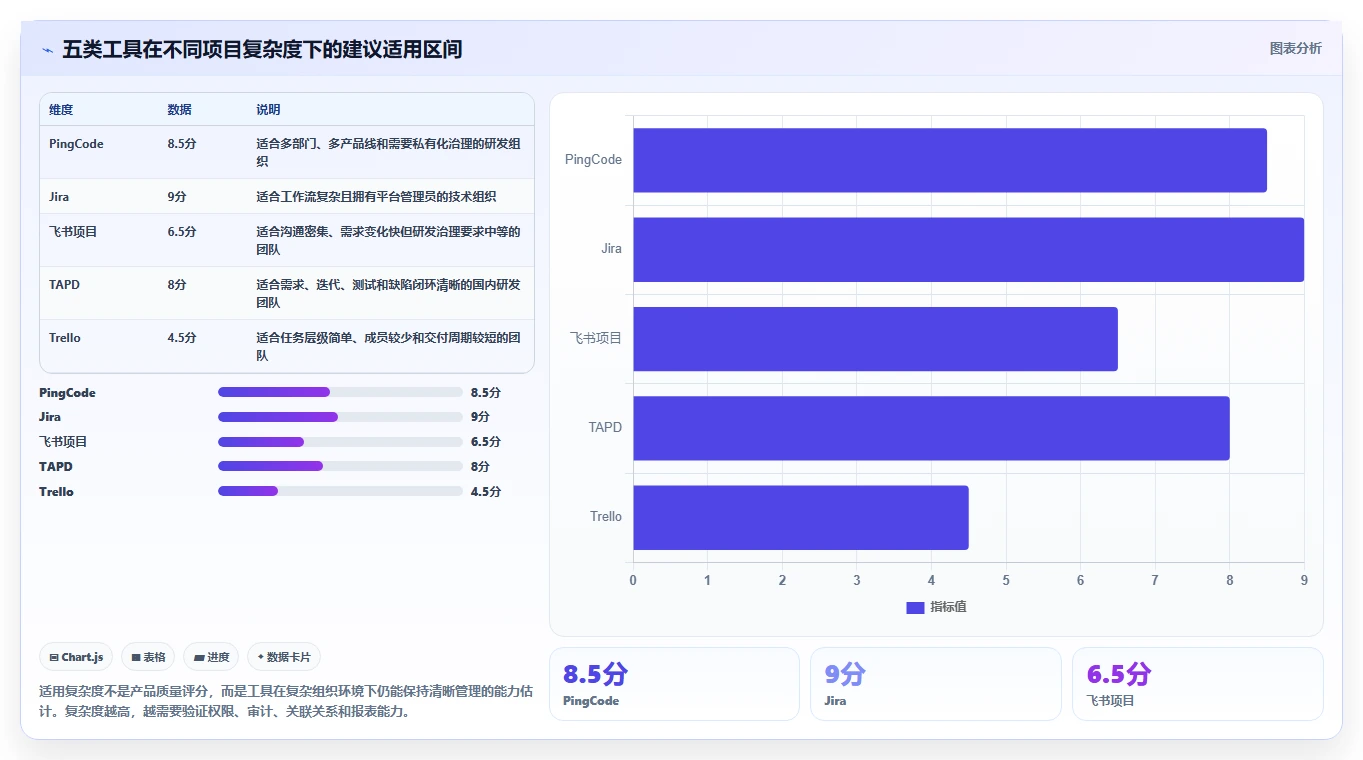The image size is (1363, 760).
Task: Select the 数据卡片 tag chip
Action: (284, 657)
